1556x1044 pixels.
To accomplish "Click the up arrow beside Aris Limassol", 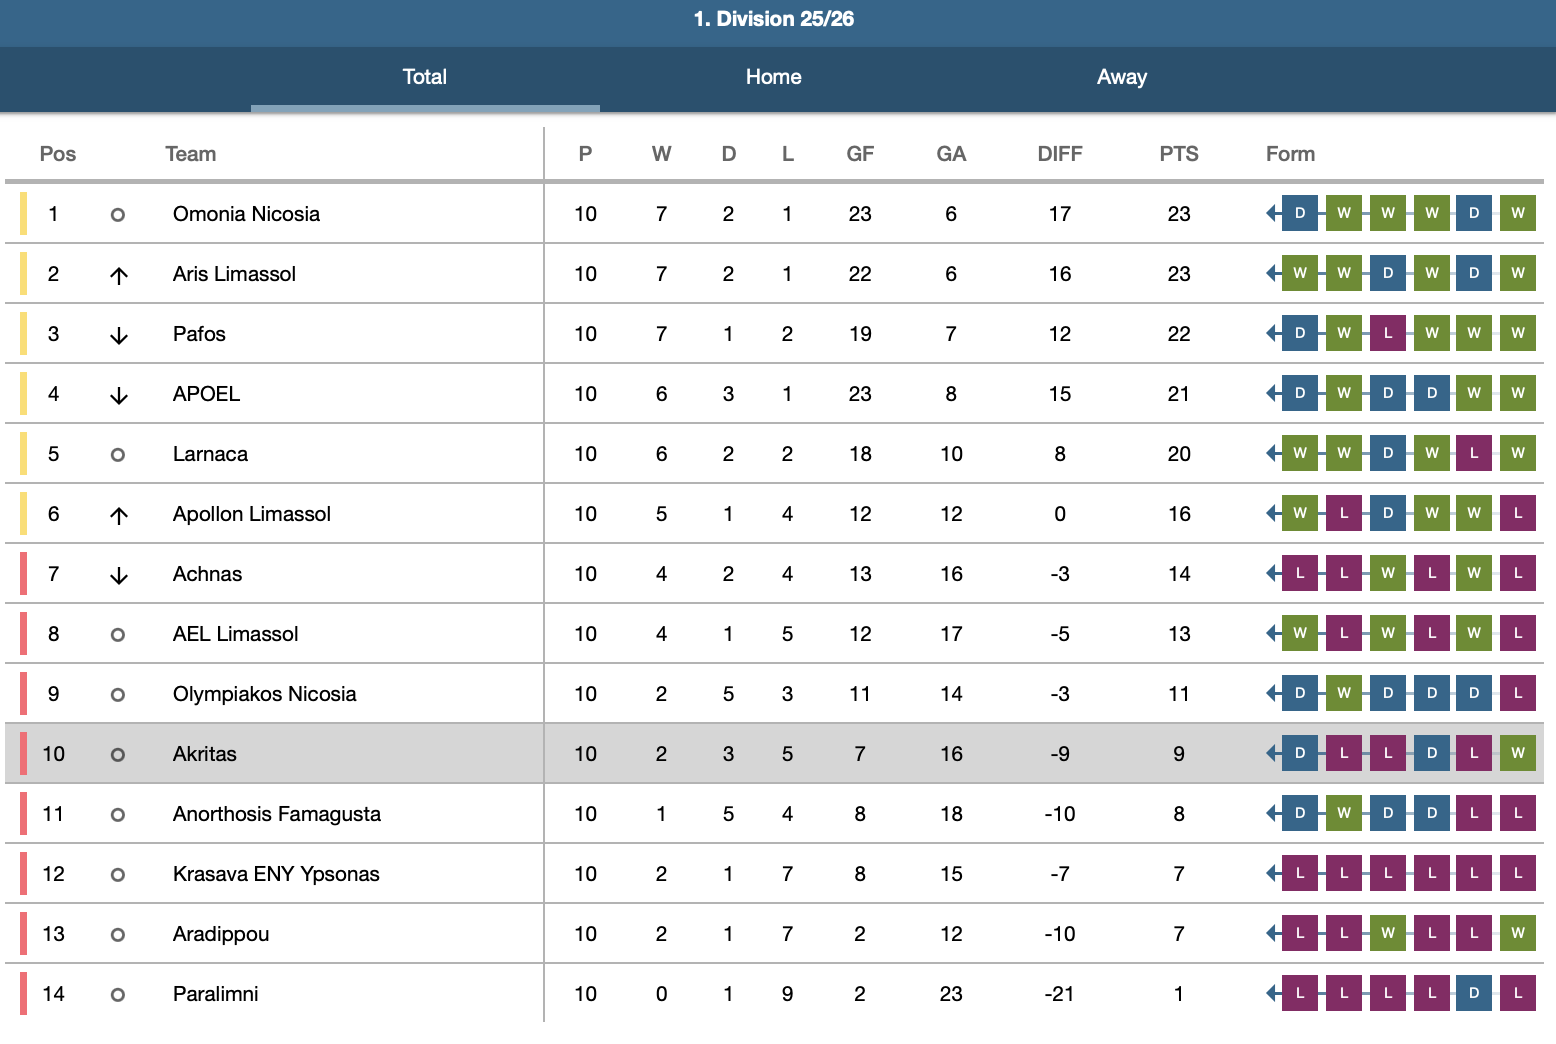I will pos(119,275).
